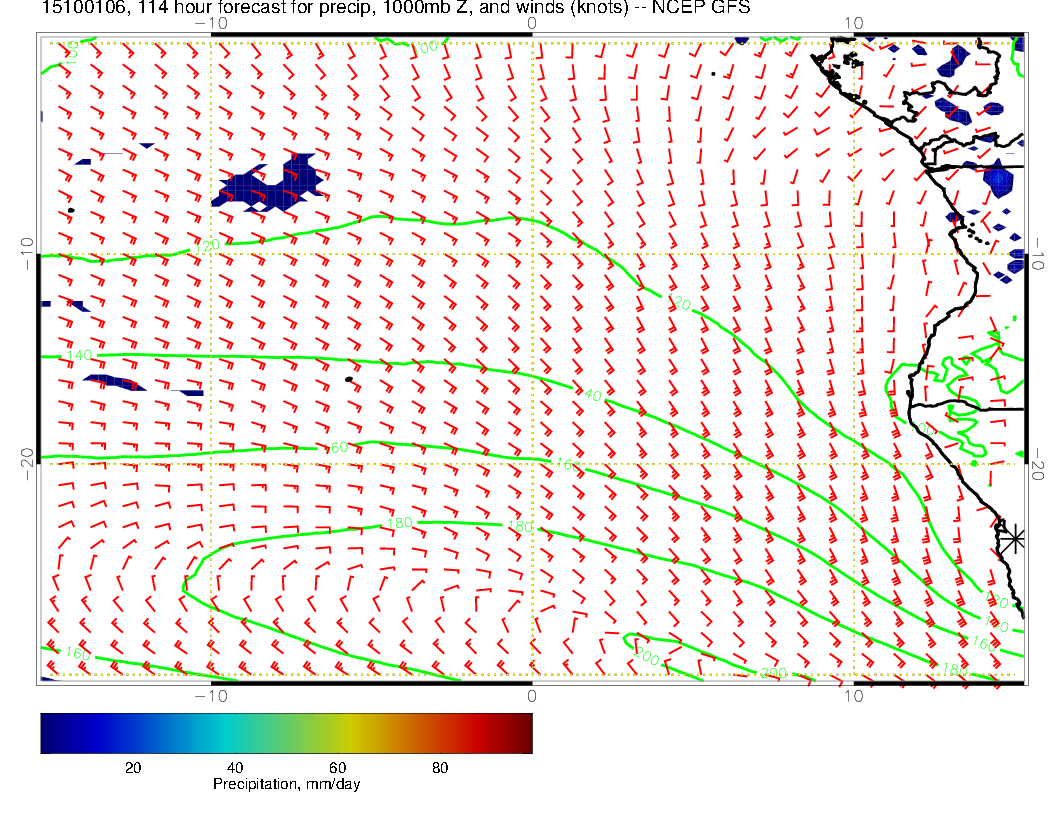
Task: Click the "-10" latitude label on the right axis
Action: [1038, 254]
